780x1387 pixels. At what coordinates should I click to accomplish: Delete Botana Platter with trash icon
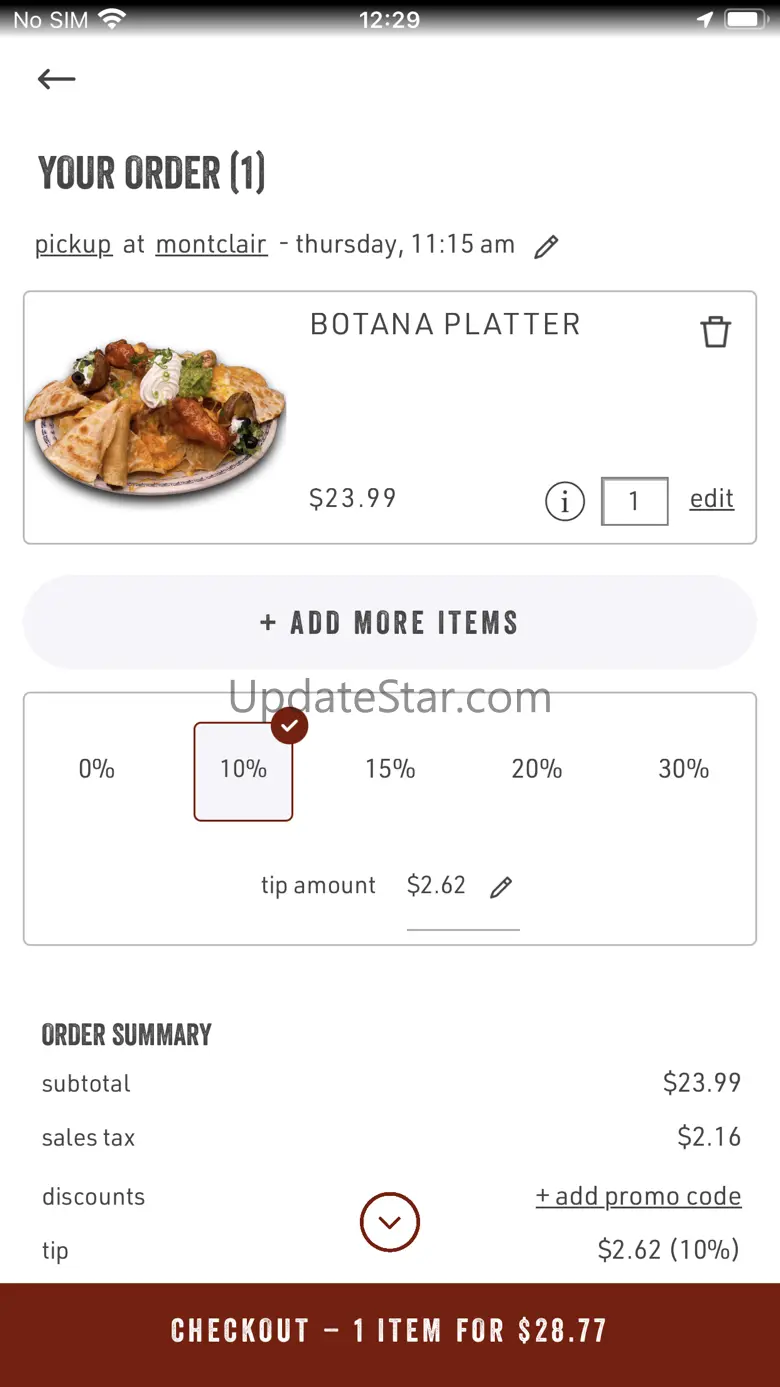click(x=715, y=331)
